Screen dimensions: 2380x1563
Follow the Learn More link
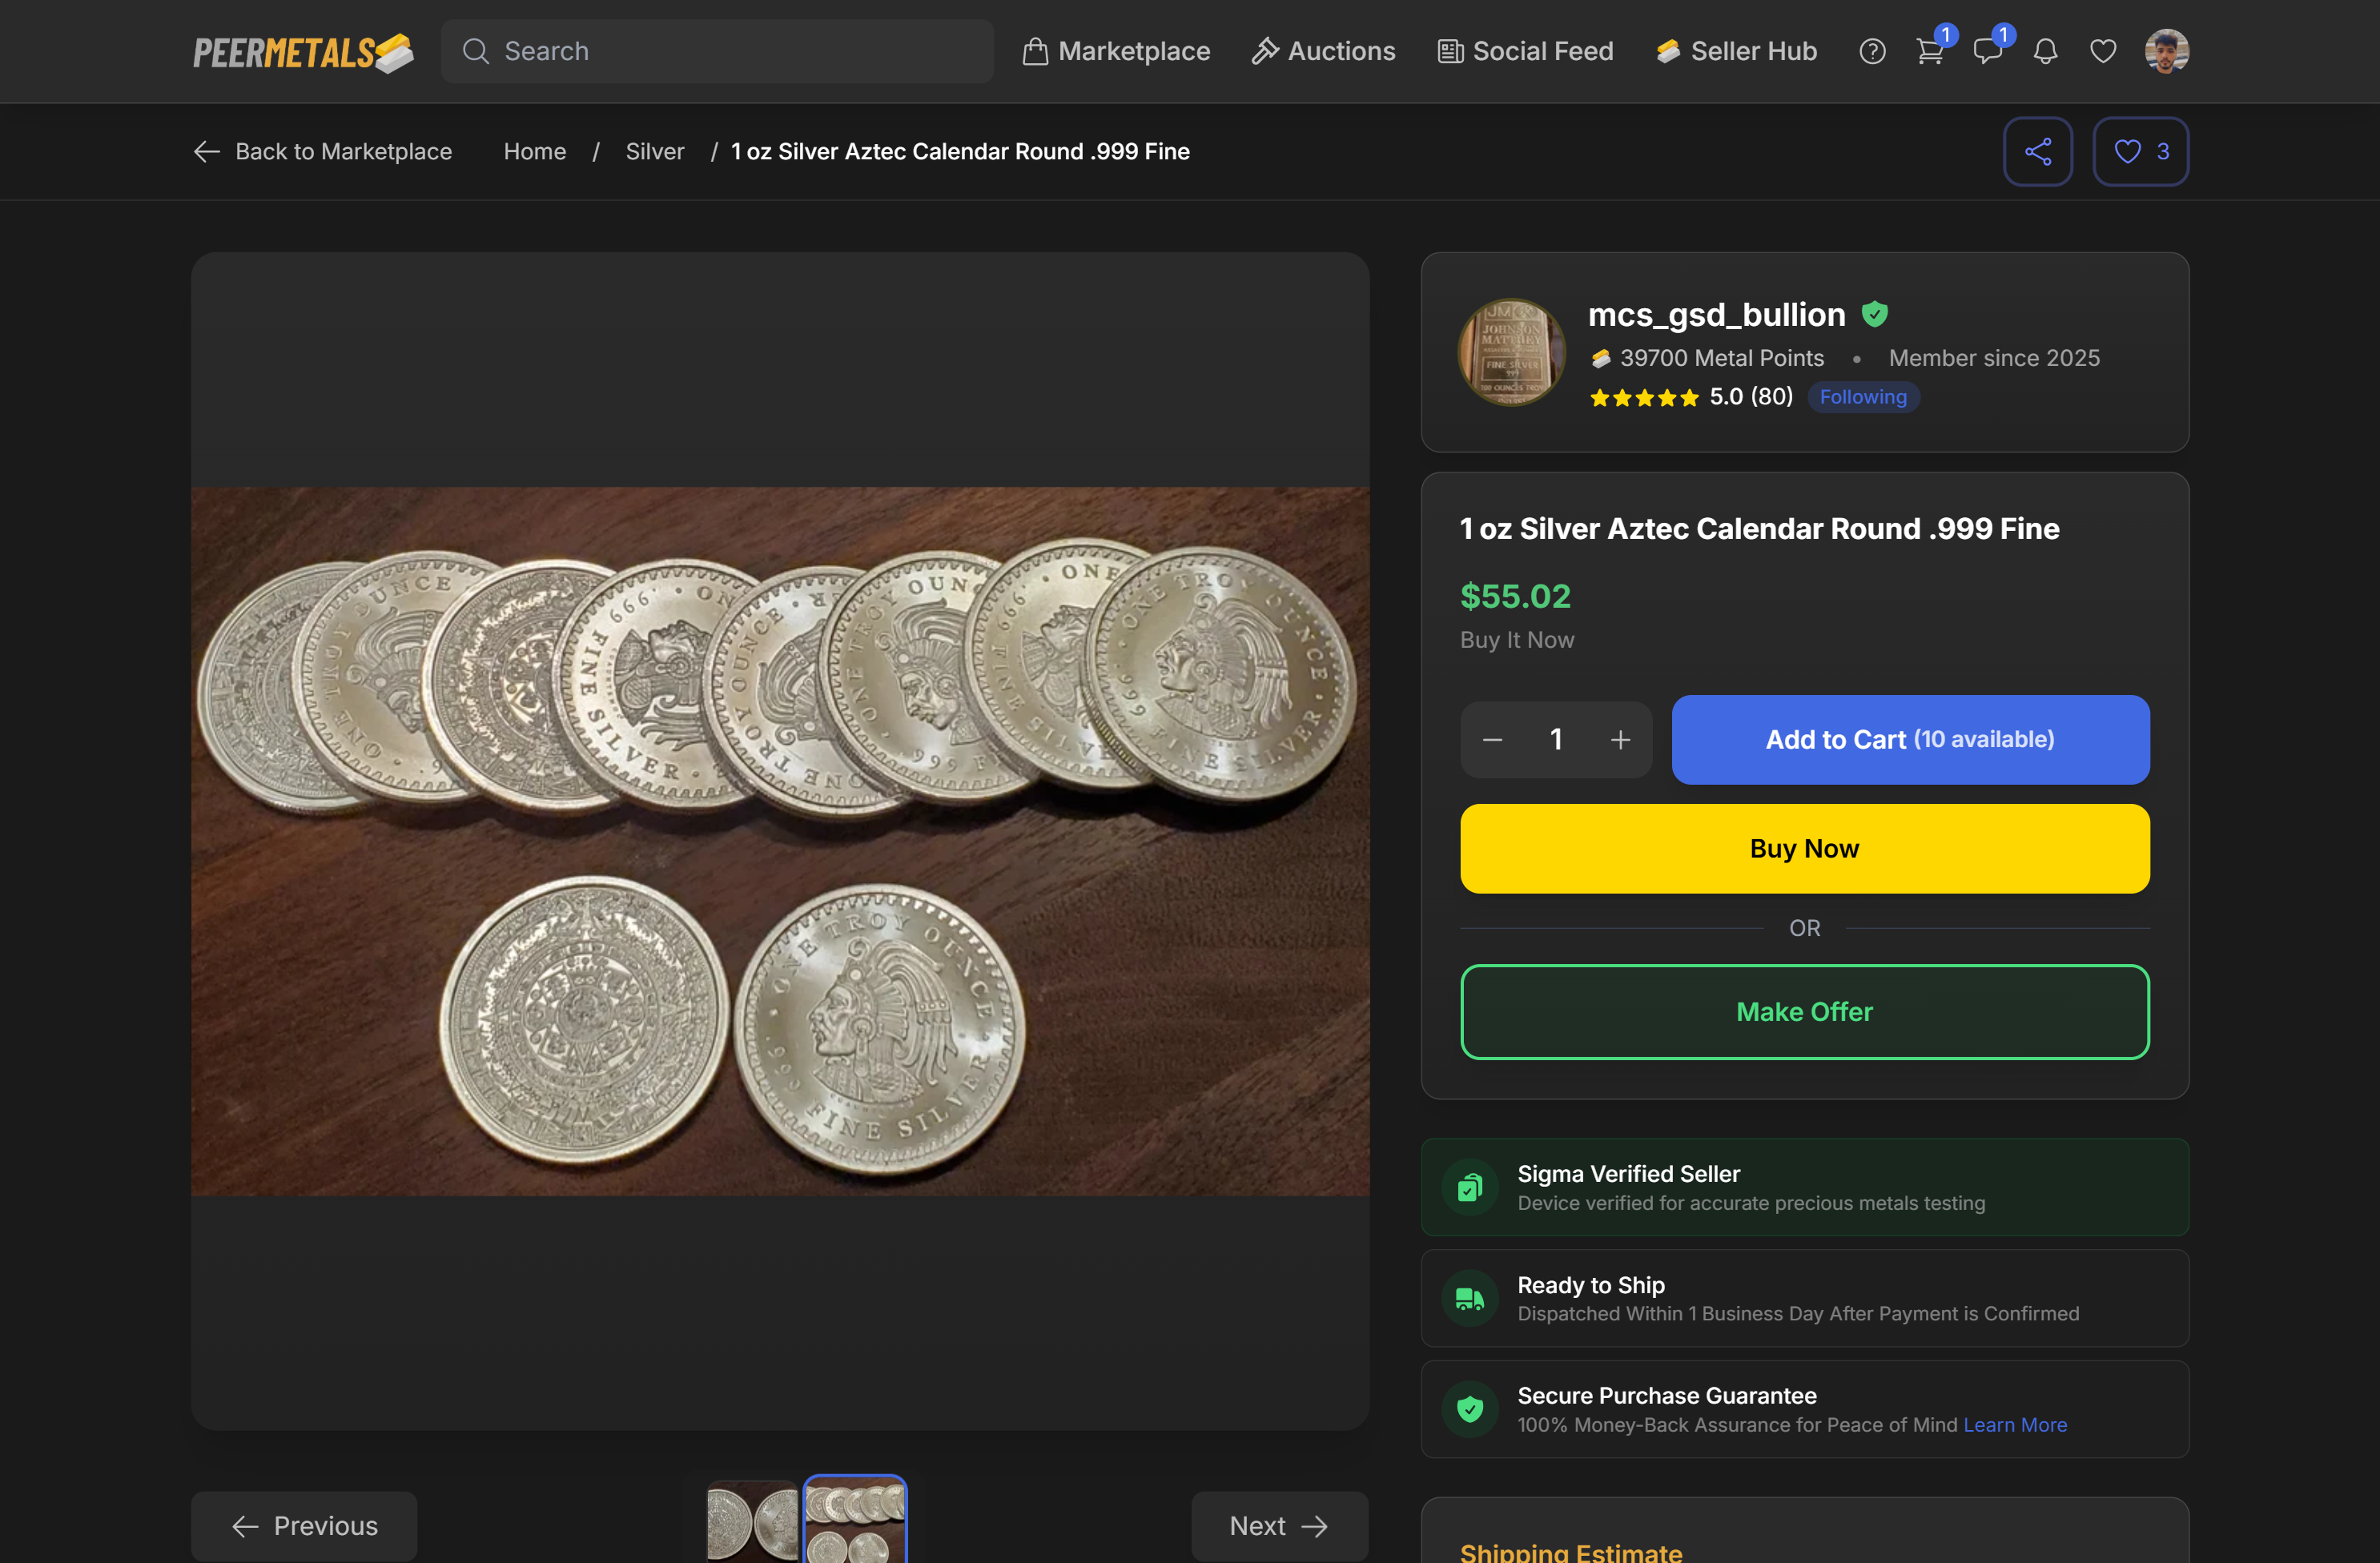[x=2014, y=1425]
